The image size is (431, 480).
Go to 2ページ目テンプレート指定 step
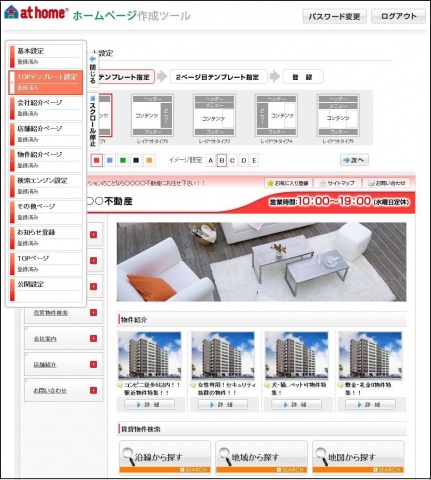[218, 77]
